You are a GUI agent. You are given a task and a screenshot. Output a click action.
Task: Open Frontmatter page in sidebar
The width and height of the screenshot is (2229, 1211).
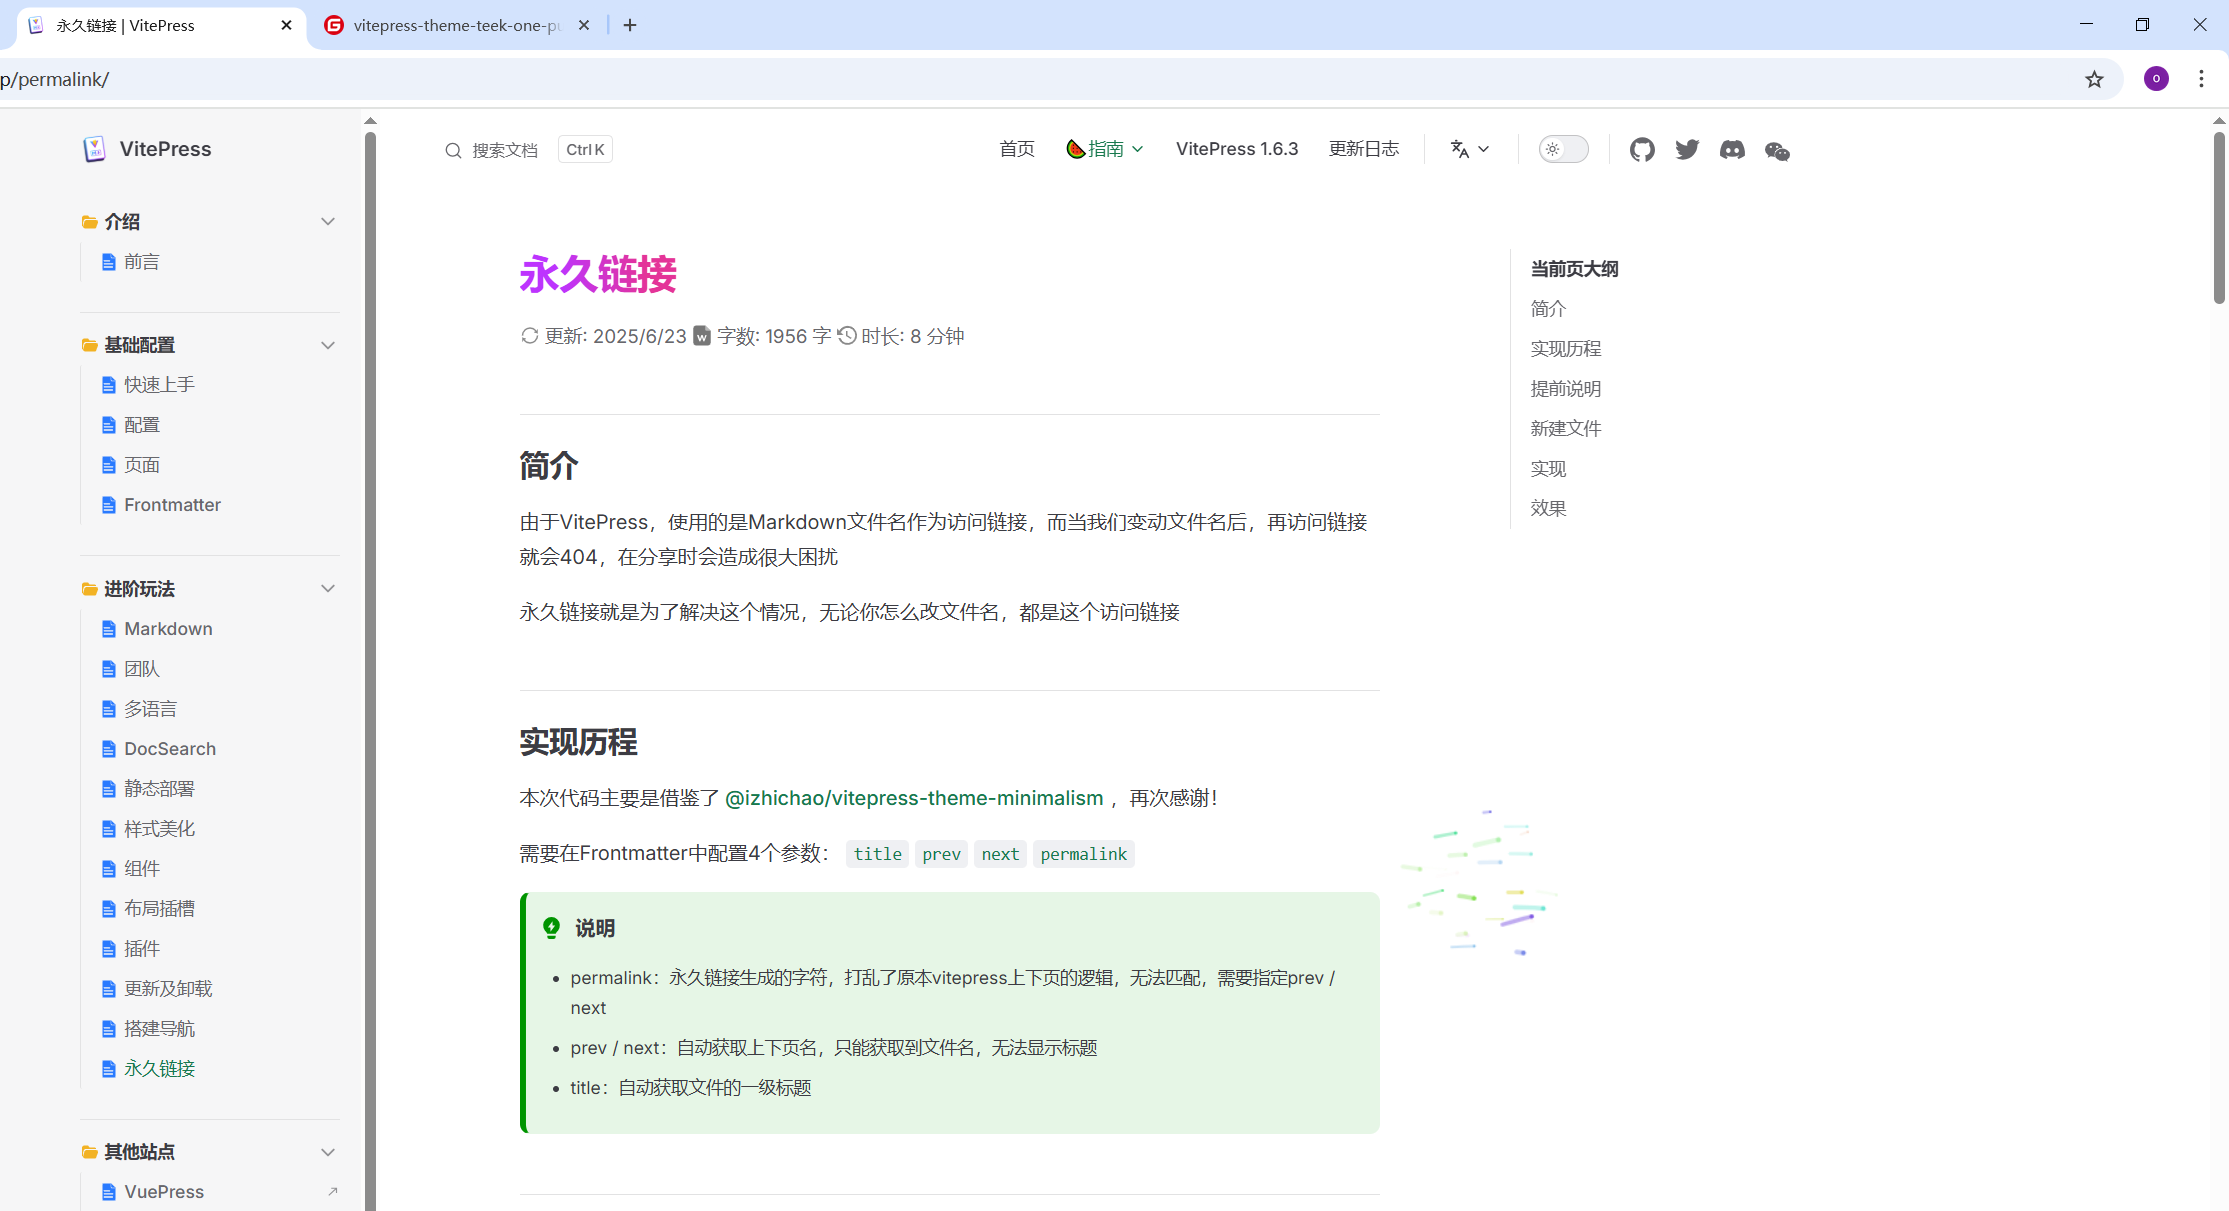tap(173, 505)
